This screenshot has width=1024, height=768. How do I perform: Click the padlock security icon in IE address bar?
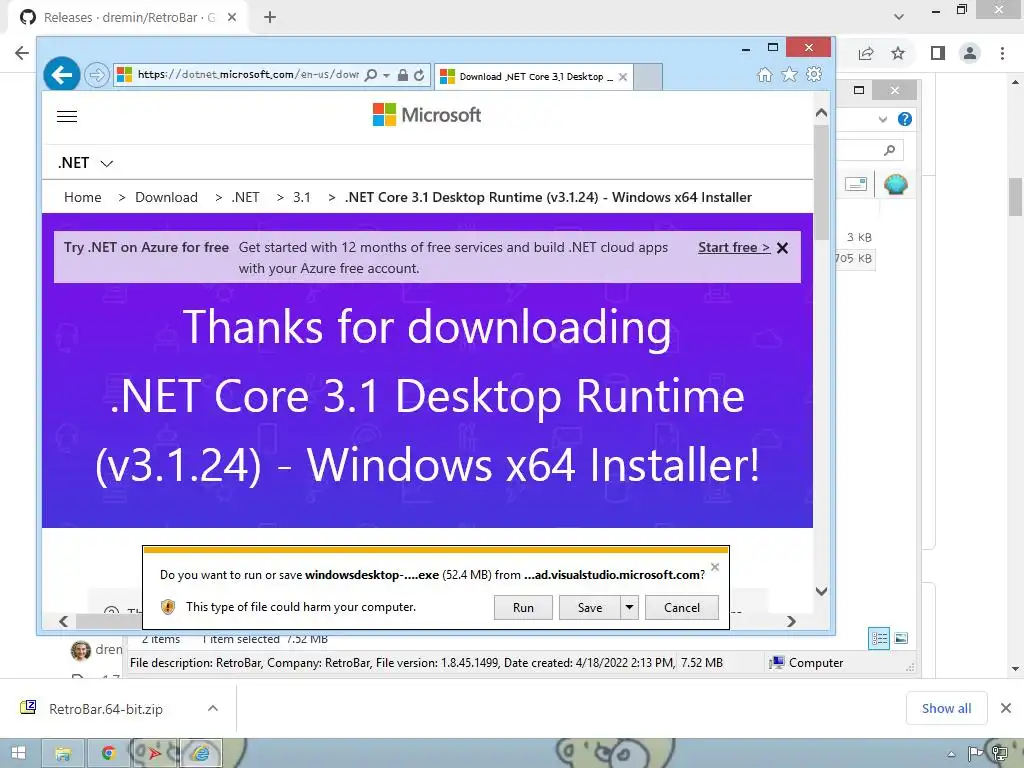(x=403, y=75)
